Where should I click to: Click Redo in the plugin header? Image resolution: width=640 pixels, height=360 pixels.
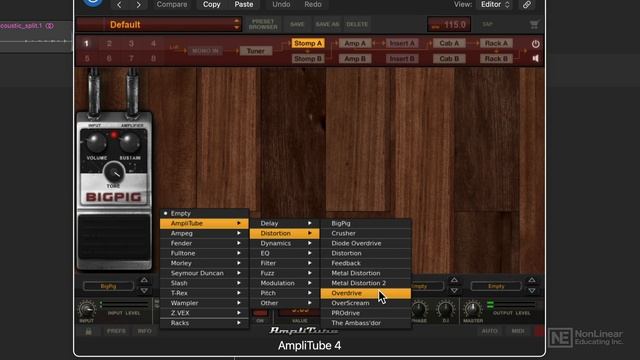(x=313, y=4)
